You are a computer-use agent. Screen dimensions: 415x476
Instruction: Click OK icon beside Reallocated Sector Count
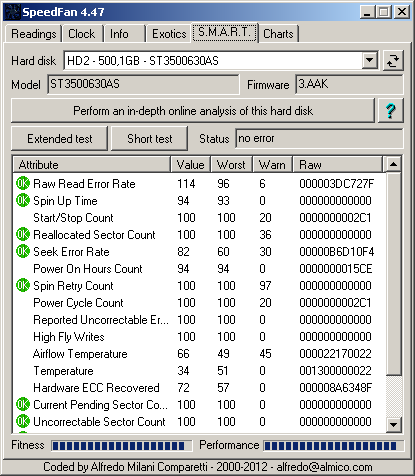(23, 234)
